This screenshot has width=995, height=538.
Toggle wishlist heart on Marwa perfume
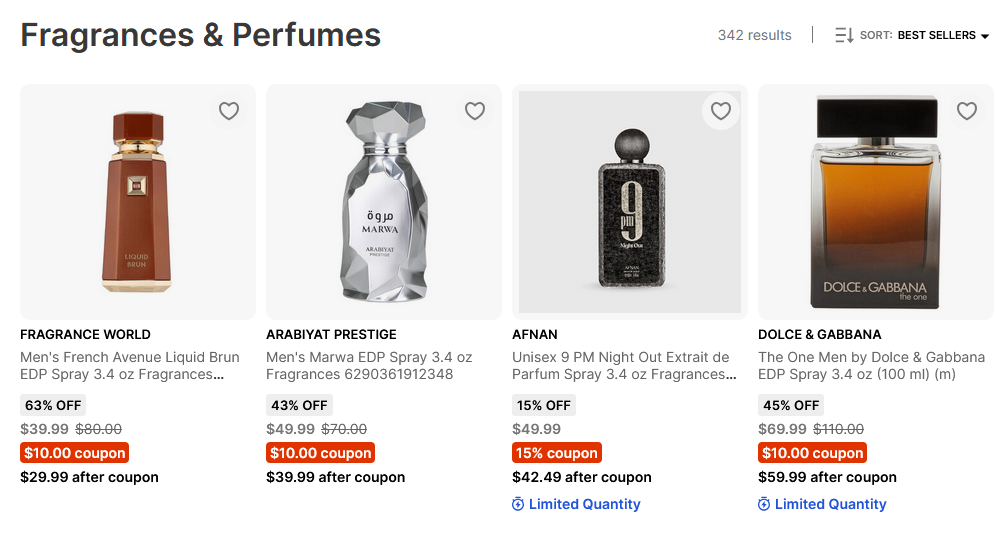point(475,111)
